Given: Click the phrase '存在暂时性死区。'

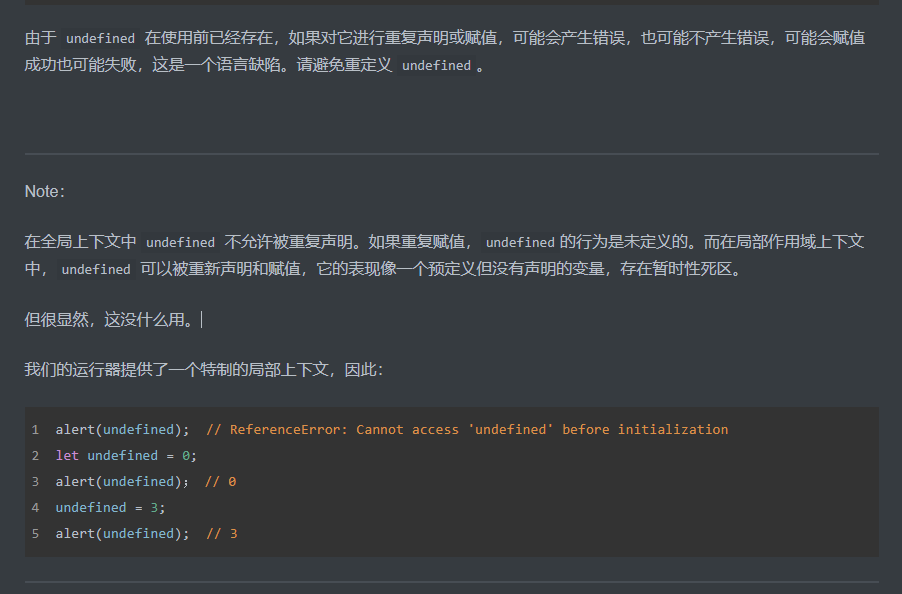Looking at the screenshot, I should [683, 269].
